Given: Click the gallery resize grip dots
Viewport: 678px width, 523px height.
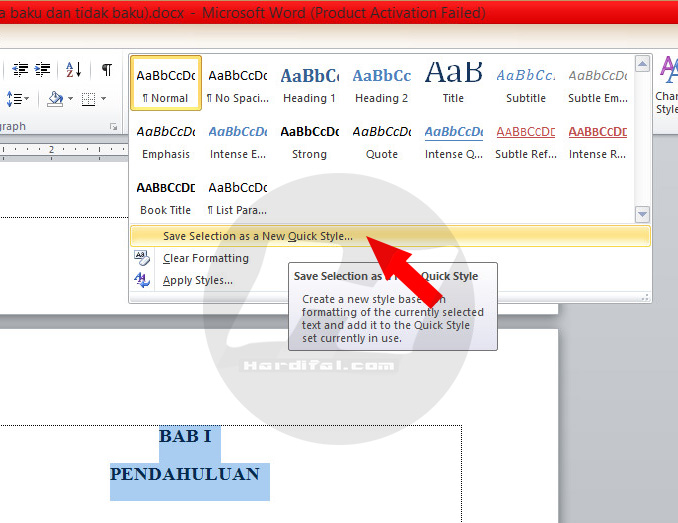Looking at the screenshot, I should 645,297.
